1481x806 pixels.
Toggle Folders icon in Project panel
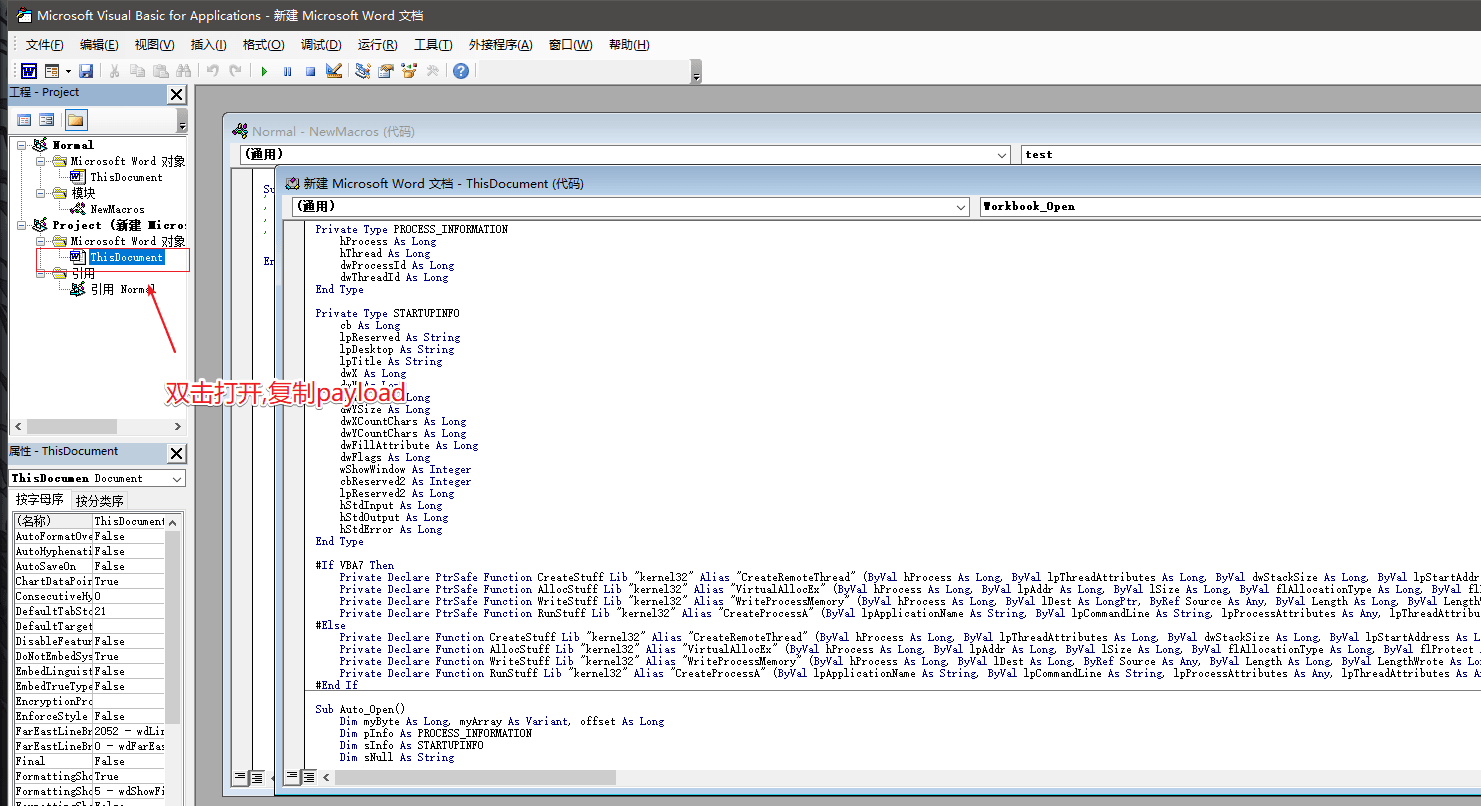coord(76,120)
